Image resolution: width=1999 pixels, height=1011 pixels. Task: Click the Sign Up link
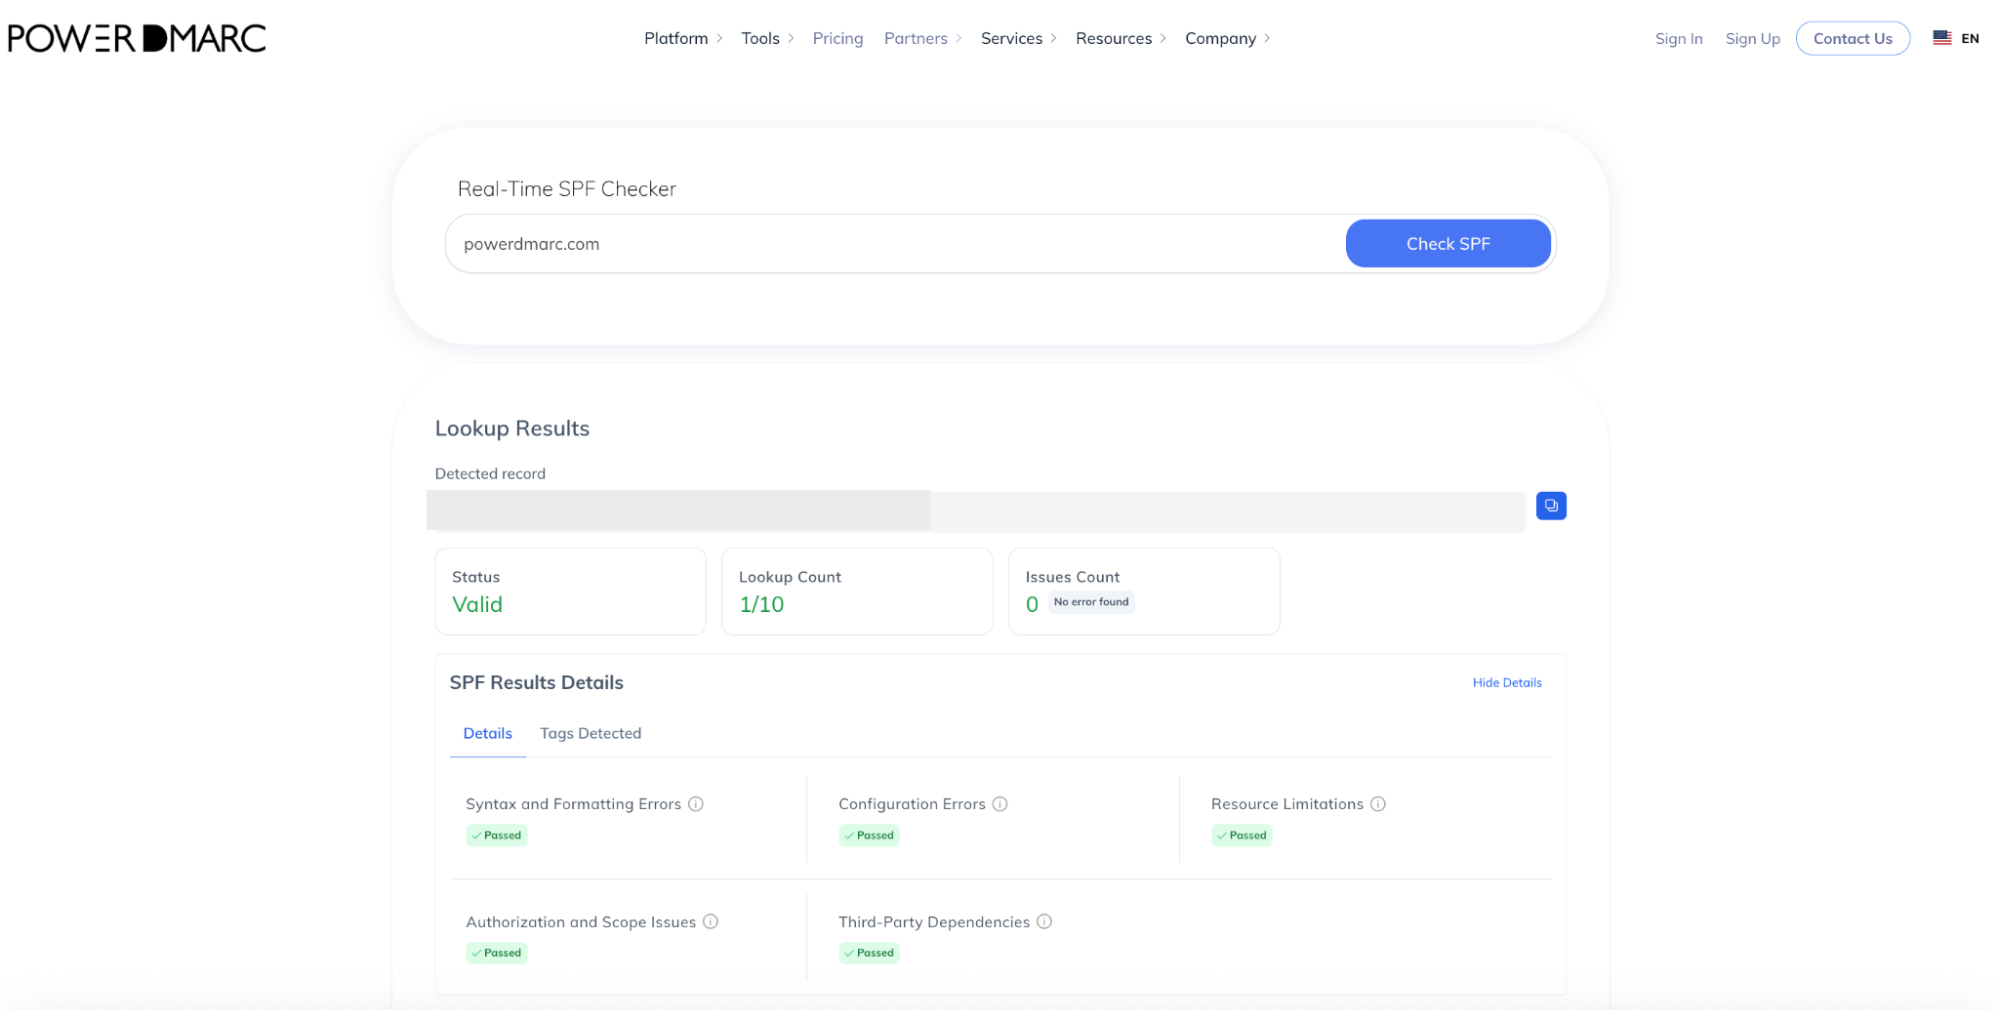click(x=1752, y=38)
